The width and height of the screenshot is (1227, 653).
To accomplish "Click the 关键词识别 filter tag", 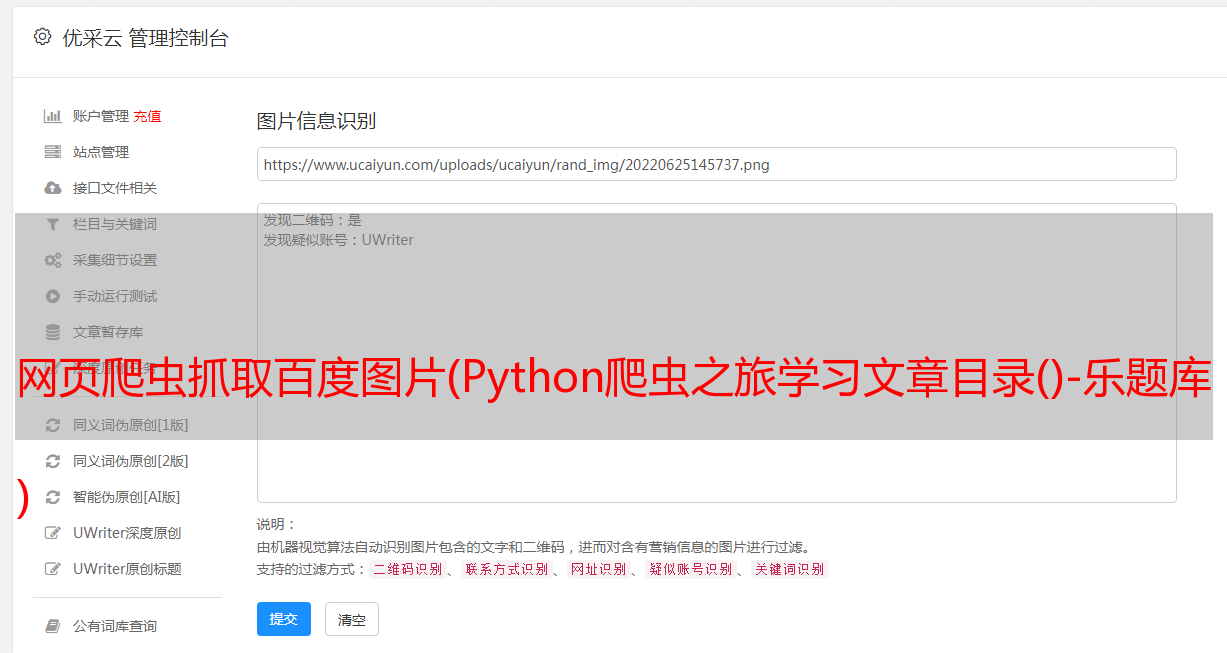I will [x=789, y=569].
